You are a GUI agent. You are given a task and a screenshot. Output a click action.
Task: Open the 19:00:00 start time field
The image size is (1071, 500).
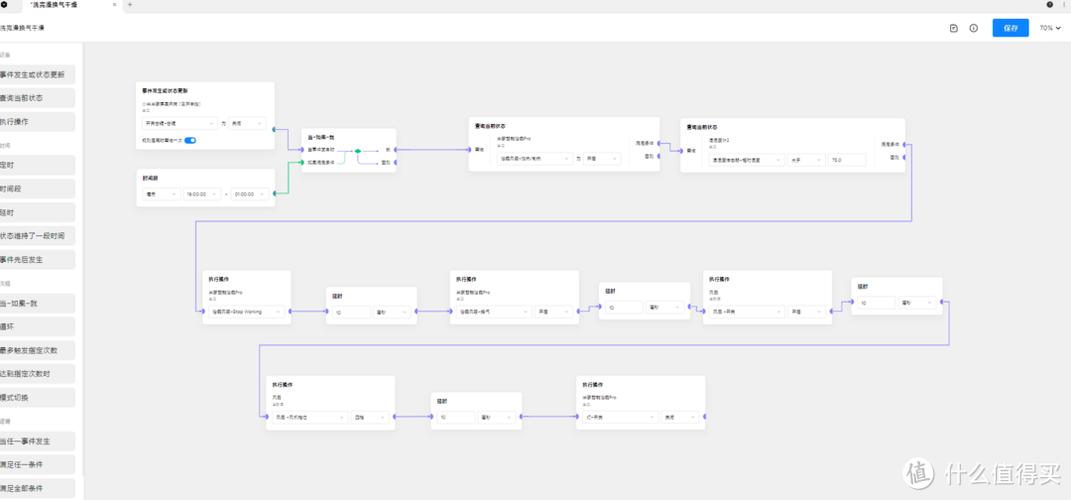202,194
